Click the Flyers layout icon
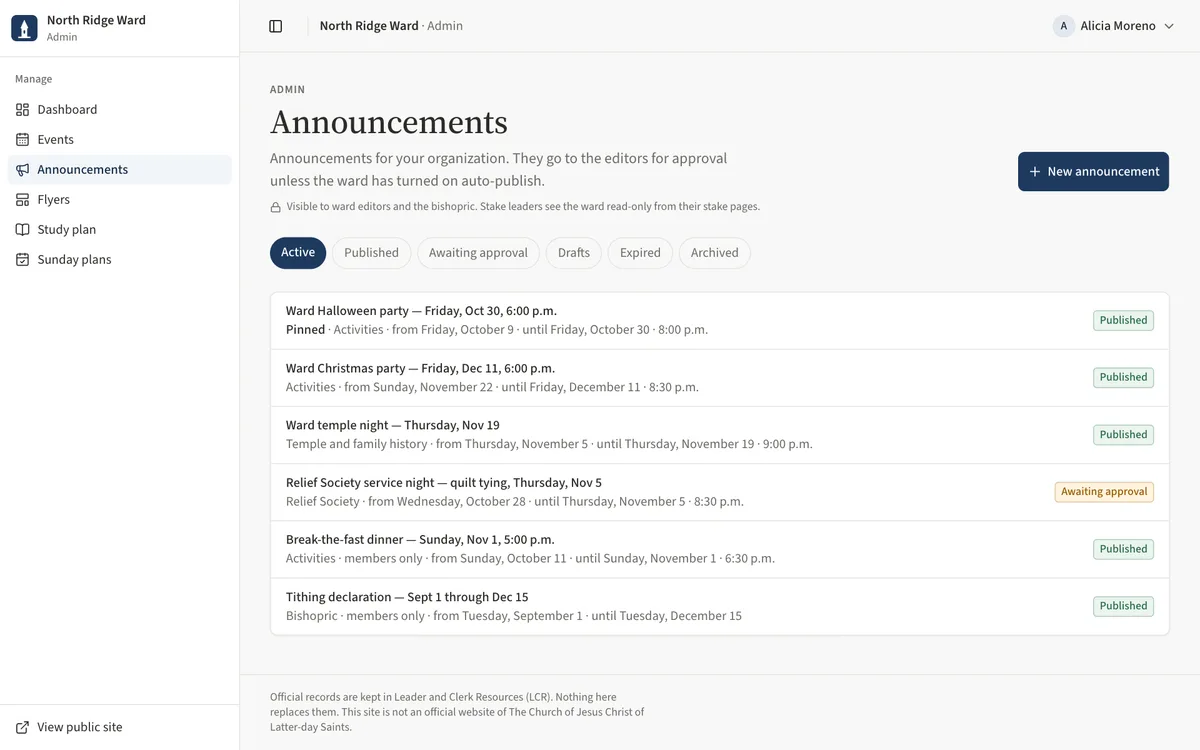This screenshot has height=750, width=1200. pyautogui.click(x=23, y=200)
